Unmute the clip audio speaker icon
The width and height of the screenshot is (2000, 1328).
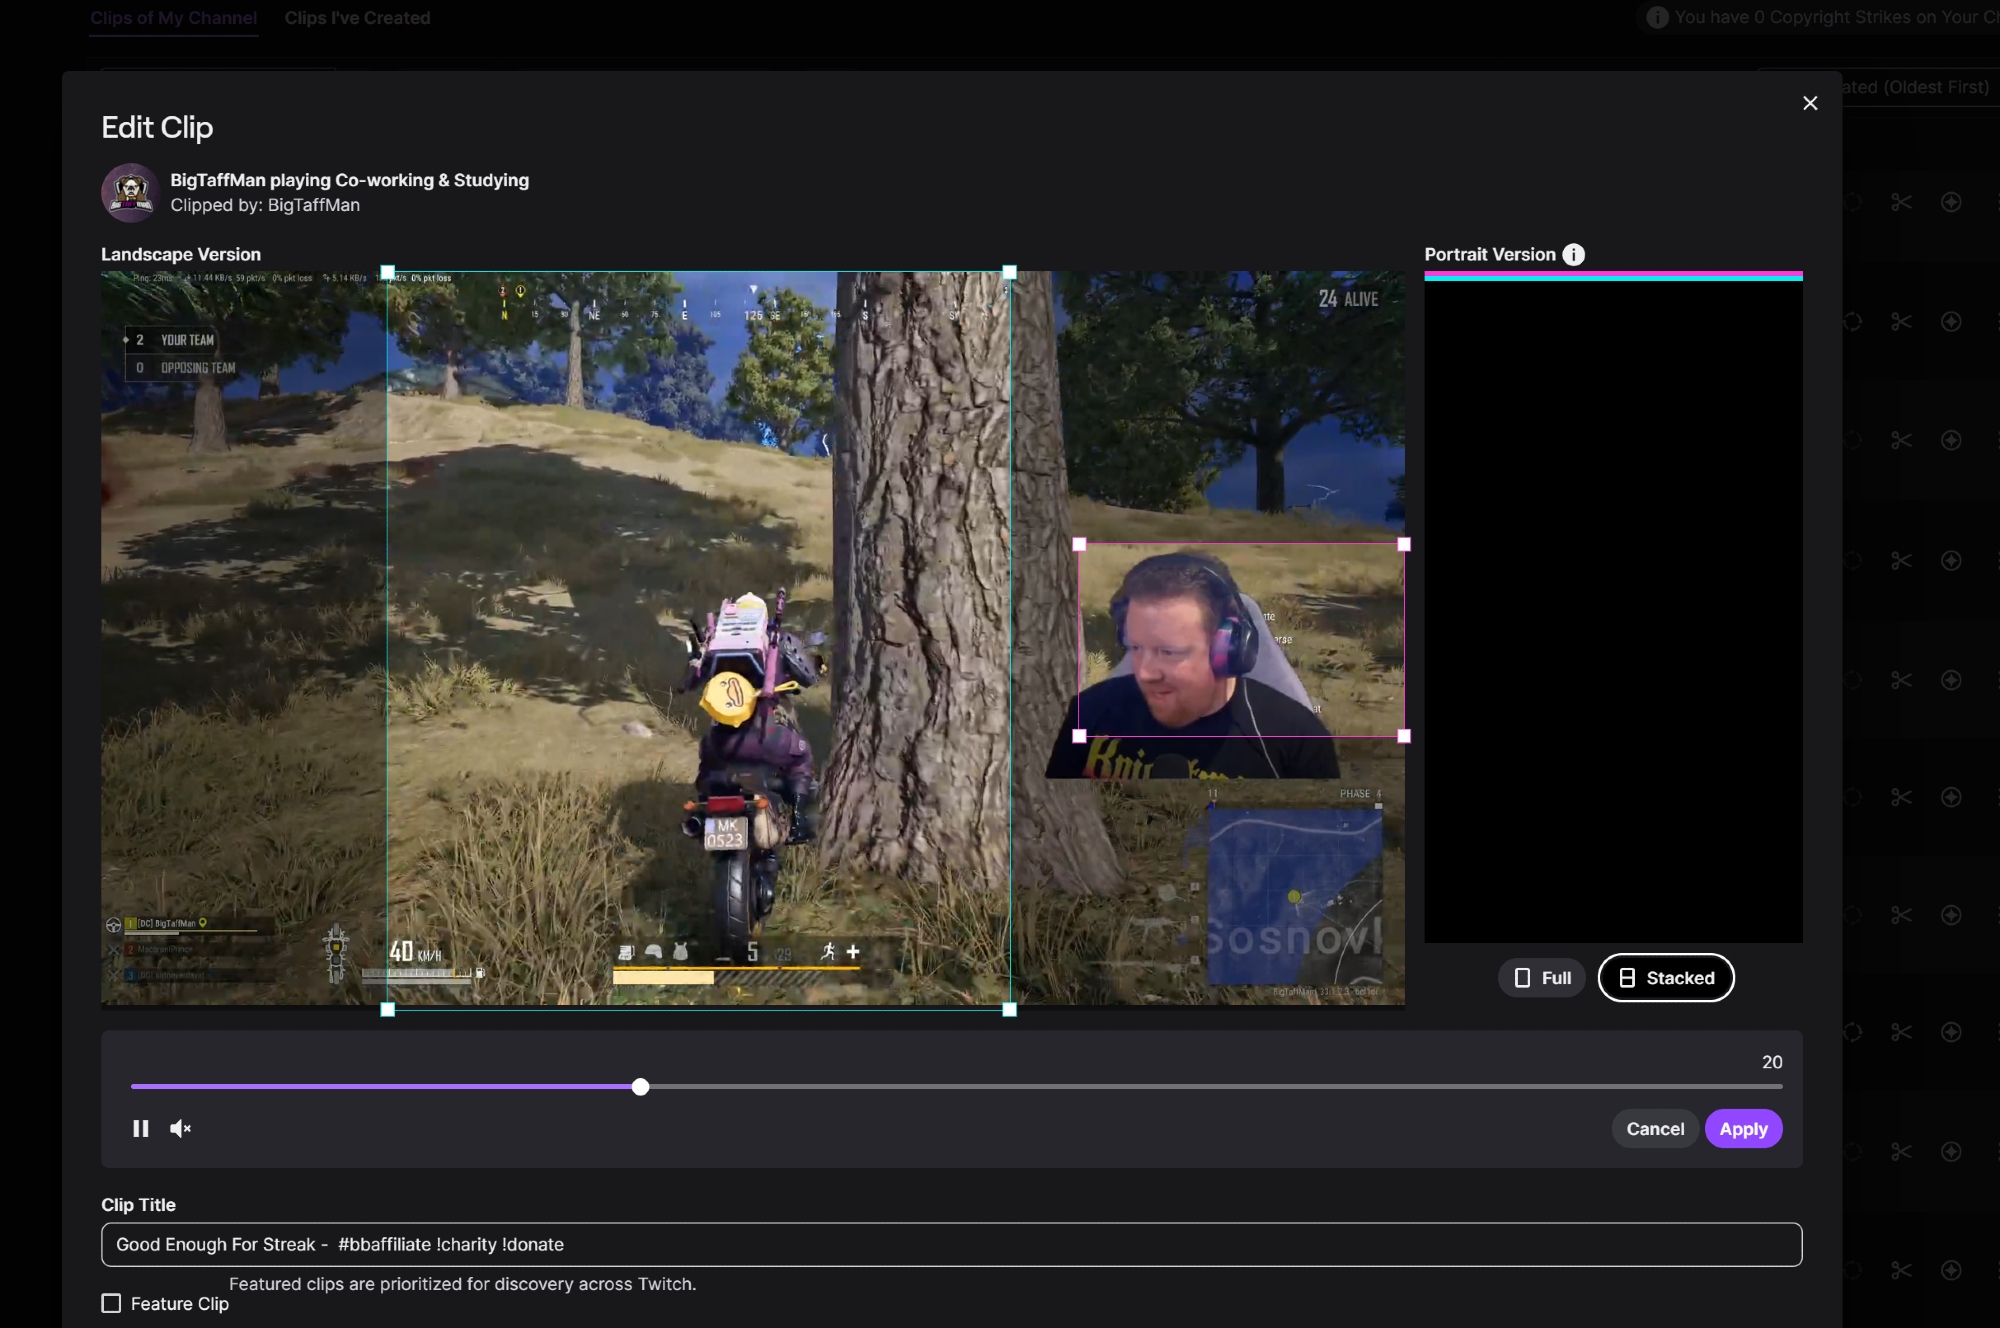coord(180,1128)
